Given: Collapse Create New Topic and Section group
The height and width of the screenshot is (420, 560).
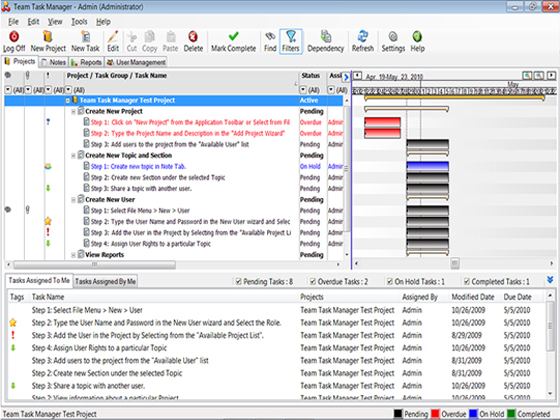Looking at the screenshot, I should pyautogui.click(x=74, y=156).
